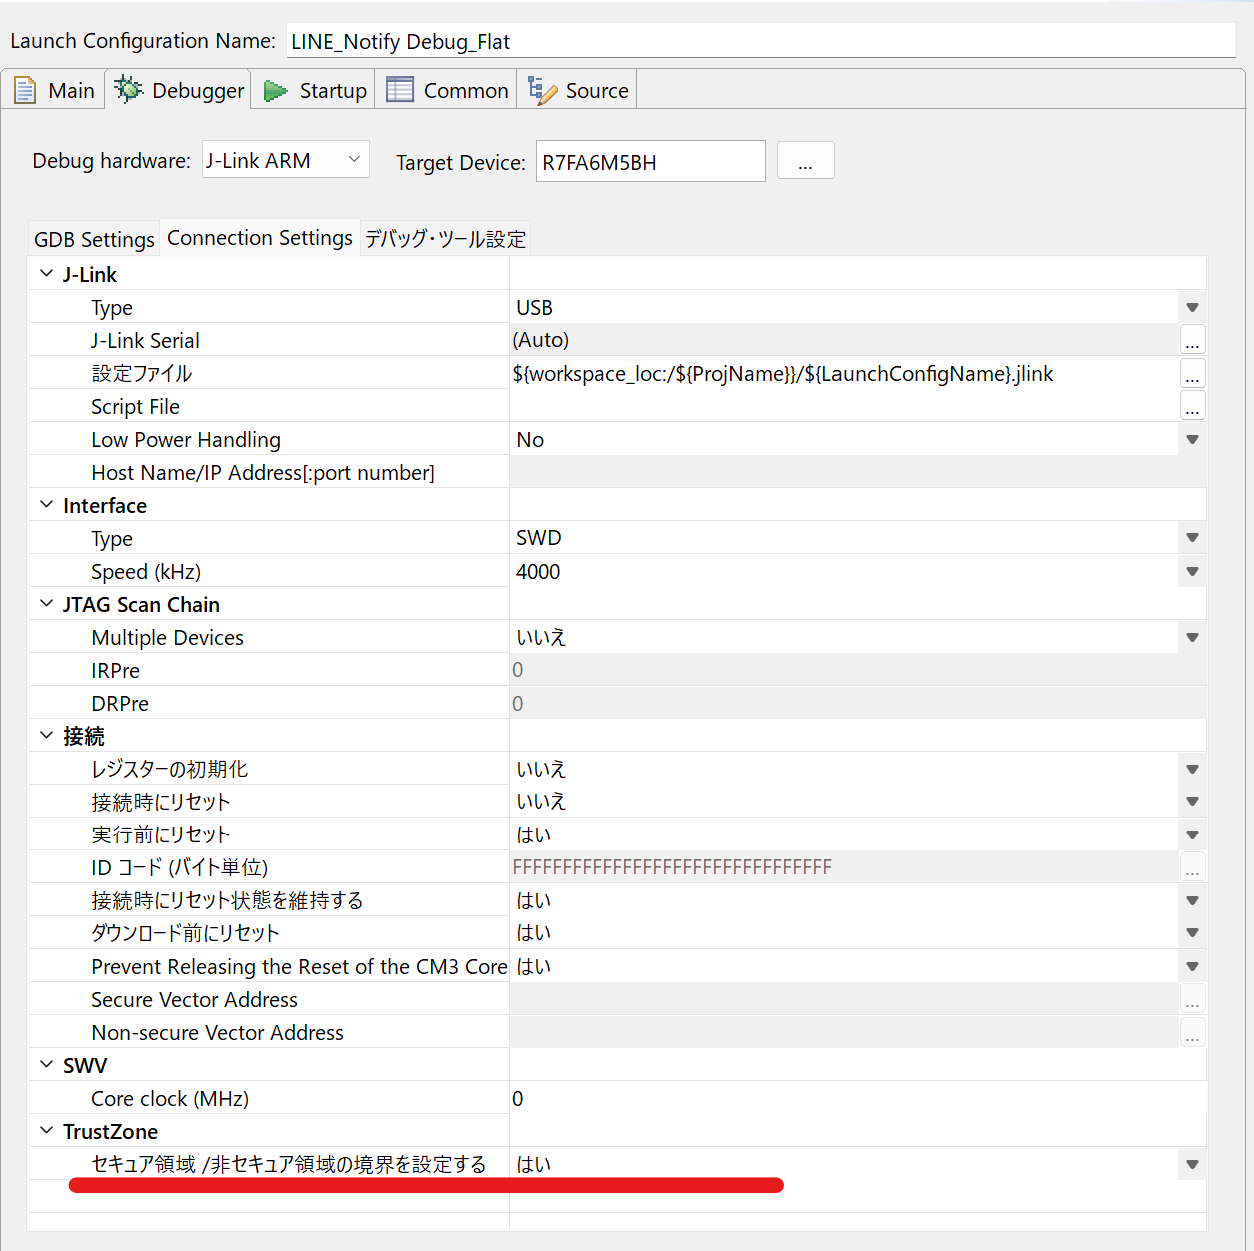Open the 実行前にリセット dropdown arrow
1254x1251 pixels.
pyautogui.click(x=1192, y=834)
